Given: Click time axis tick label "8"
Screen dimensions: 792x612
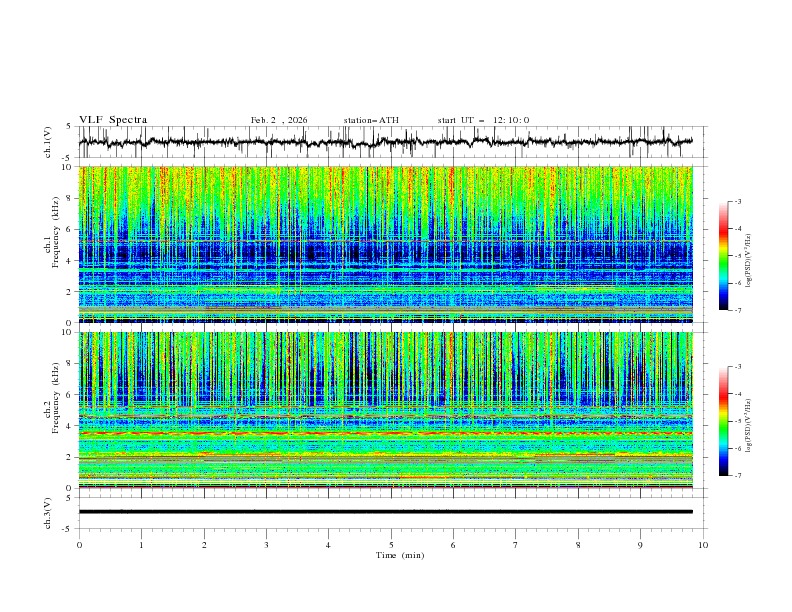Looking at the screenshot, I should click(578, 545).
